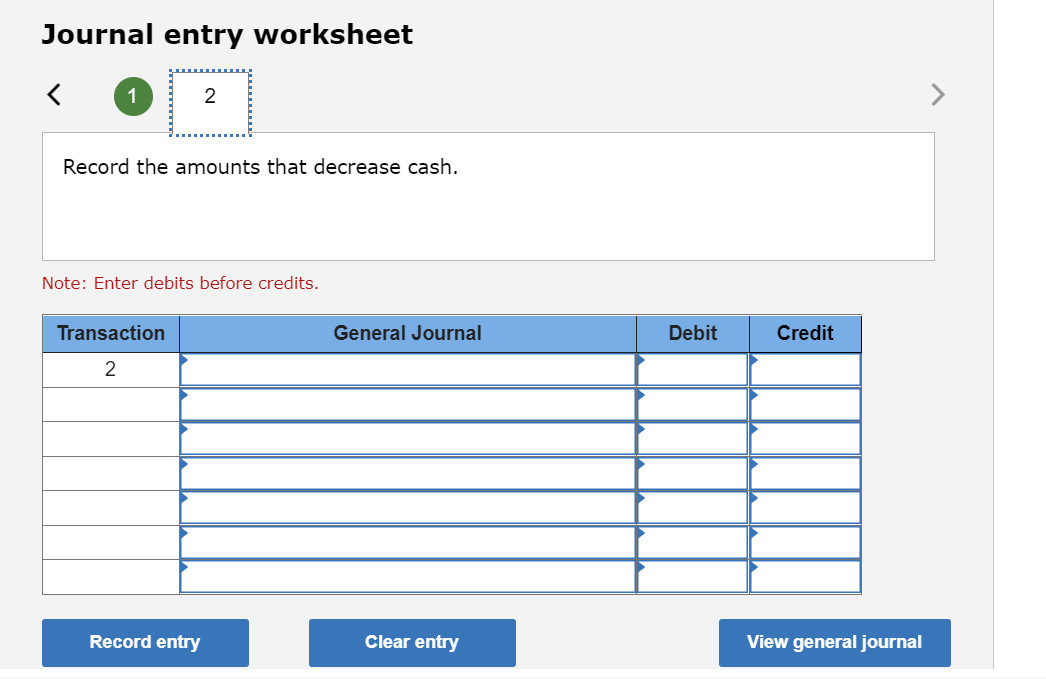Select sixth row General Journal account field
The height and width of the screenshot is (679, 1046).
pos(408,542)
